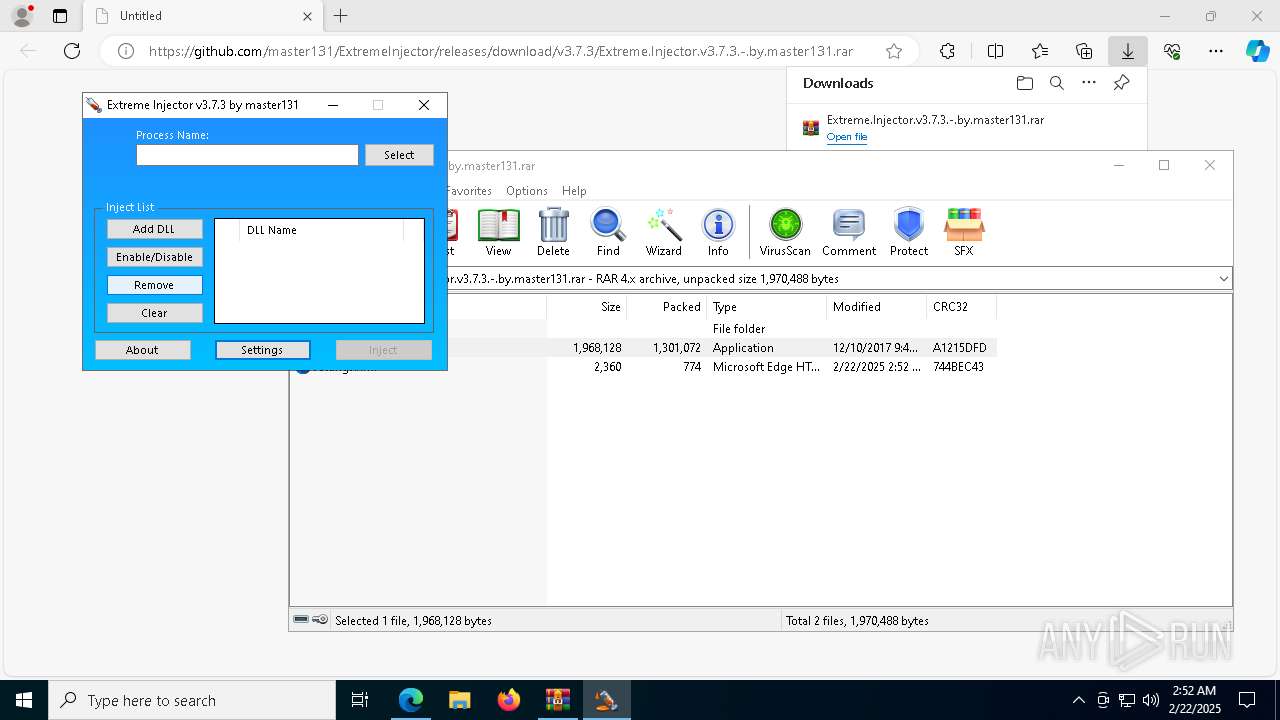Click the Open file link
1280x720 pixels.
847,137
